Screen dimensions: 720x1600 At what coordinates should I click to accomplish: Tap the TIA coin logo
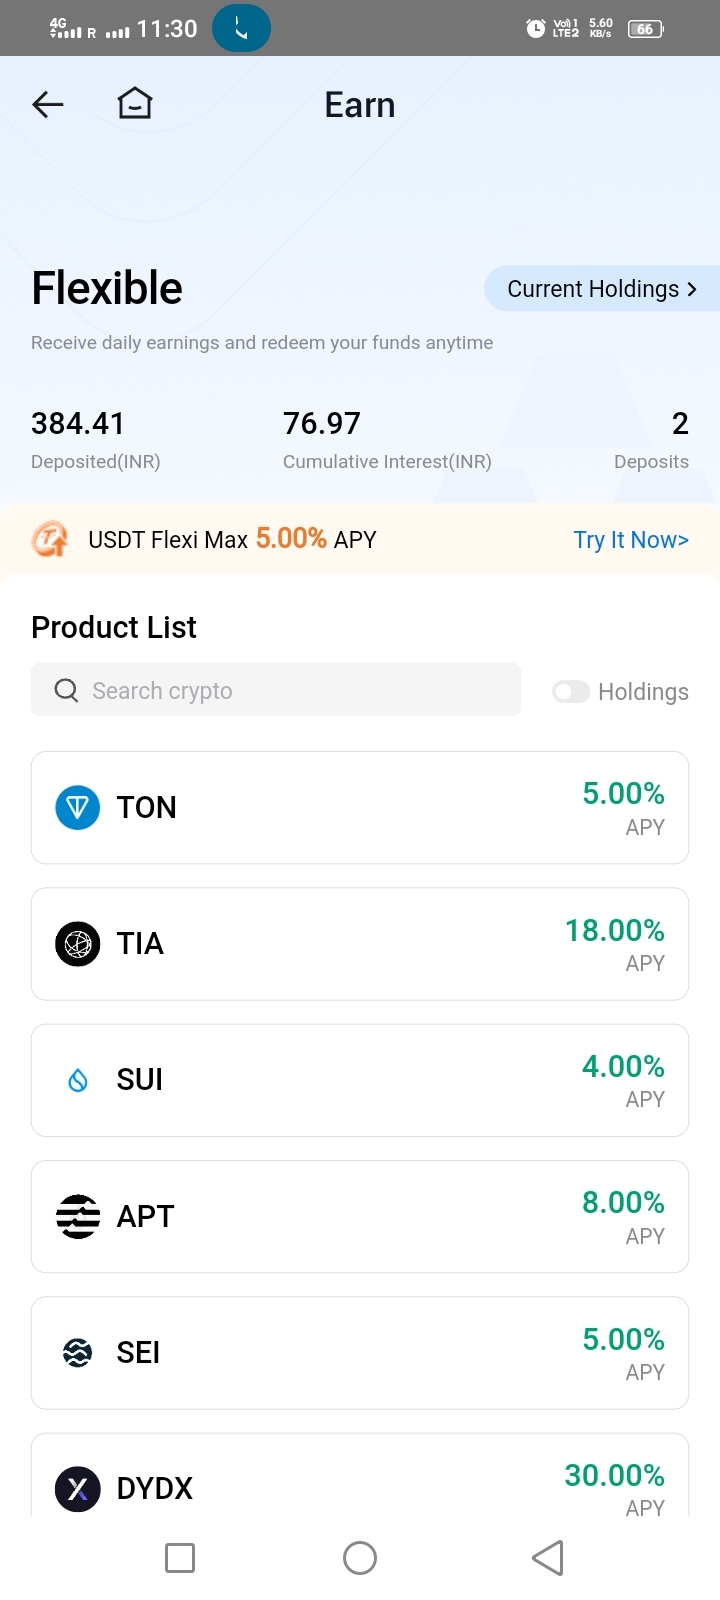(x=77, y=943)
